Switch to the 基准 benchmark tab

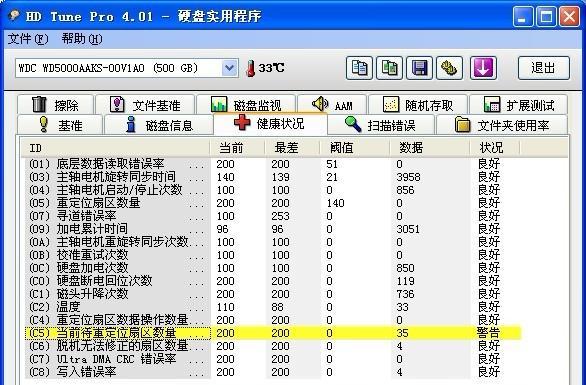coord(60,125)
